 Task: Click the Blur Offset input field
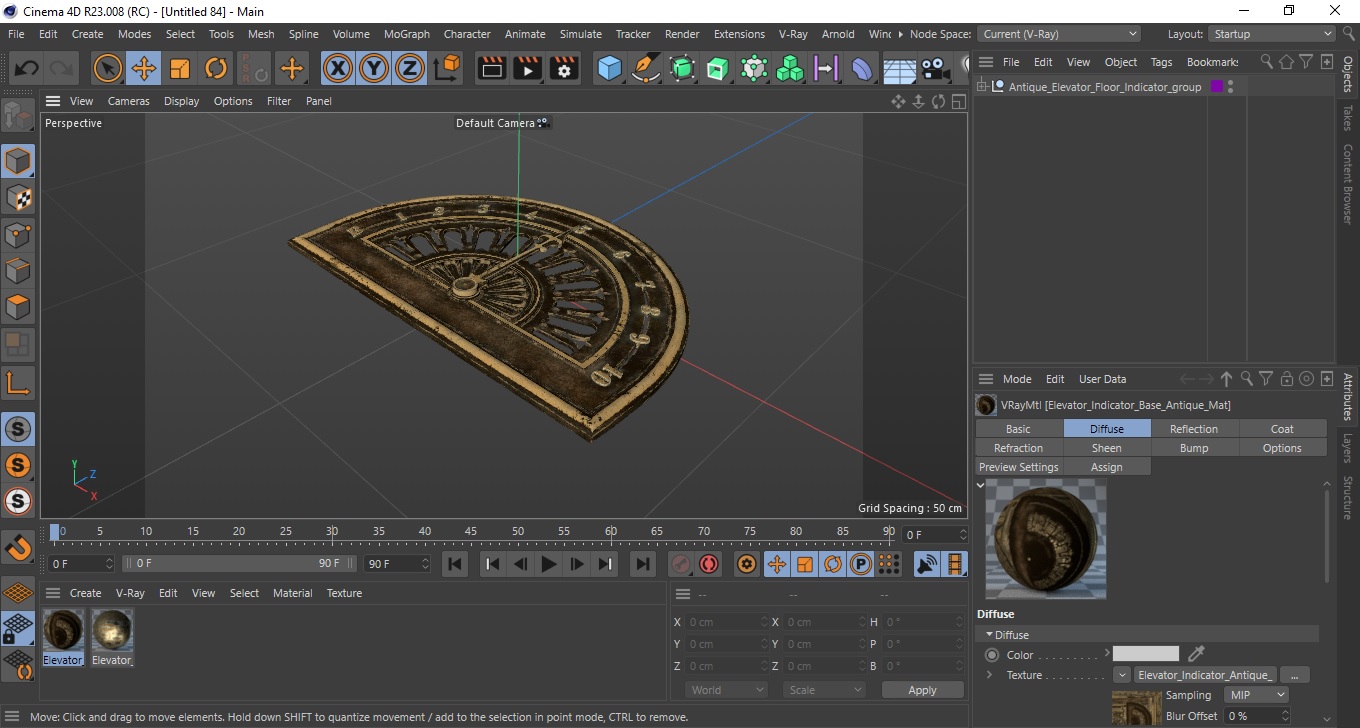click(x=1256, y=716)
